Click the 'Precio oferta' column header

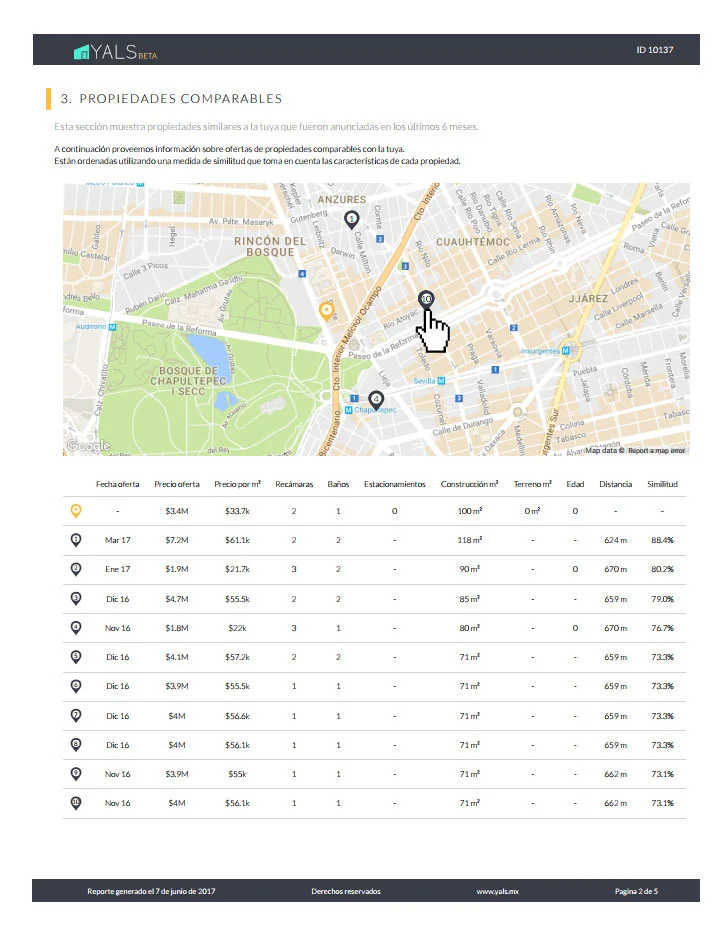[177, 484]
